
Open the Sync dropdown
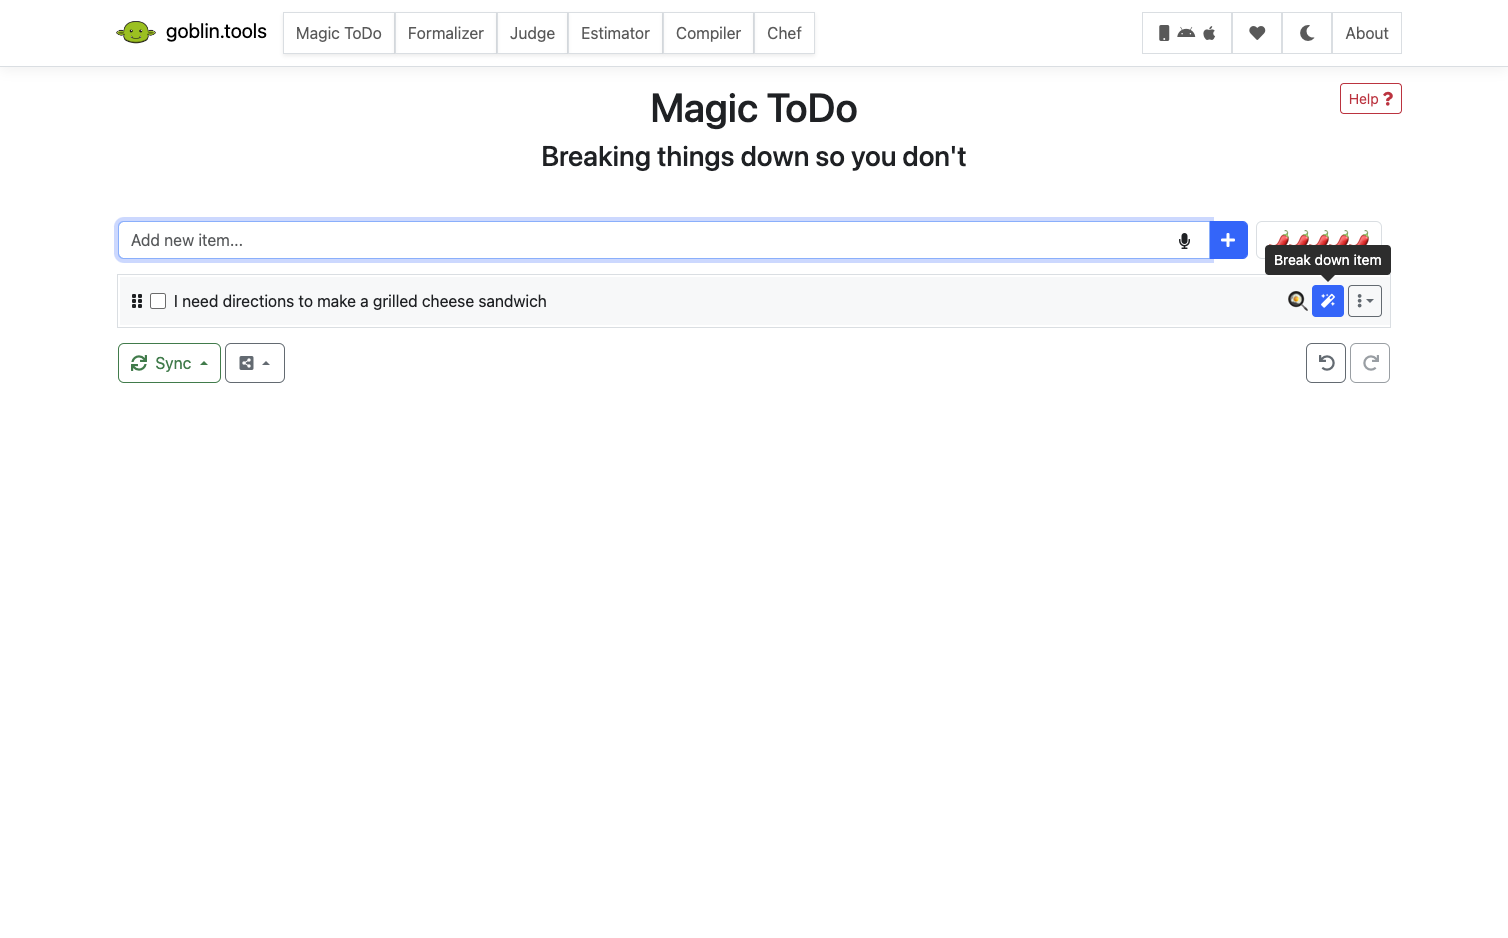click(x=169, y=363)
